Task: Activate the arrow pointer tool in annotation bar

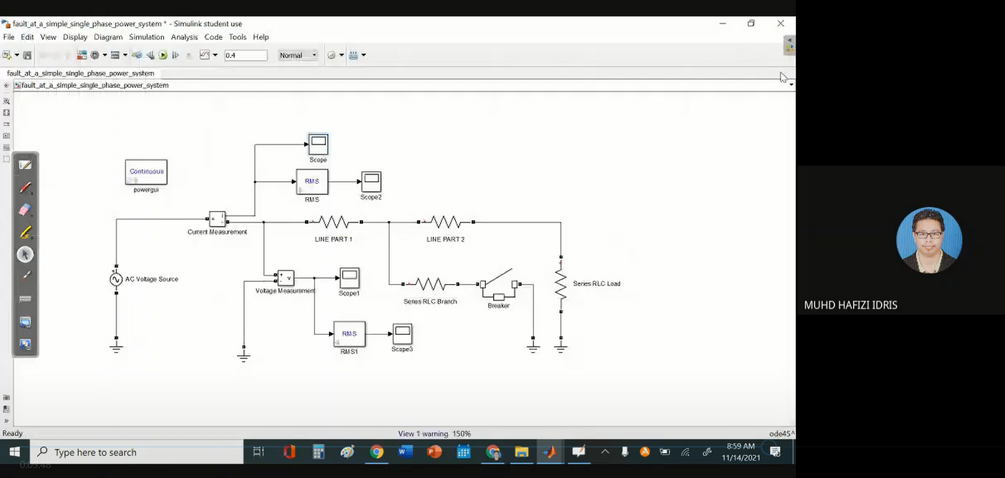Action: click(25, 254)
